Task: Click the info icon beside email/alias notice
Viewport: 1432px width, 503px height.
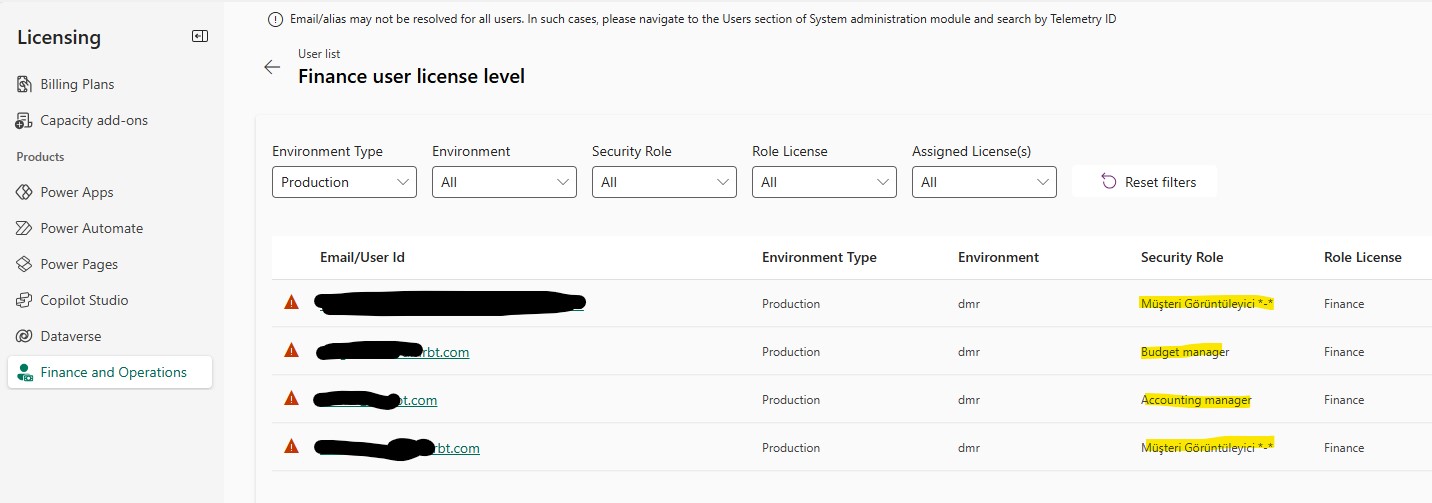Action: click(x=275, y=19)
